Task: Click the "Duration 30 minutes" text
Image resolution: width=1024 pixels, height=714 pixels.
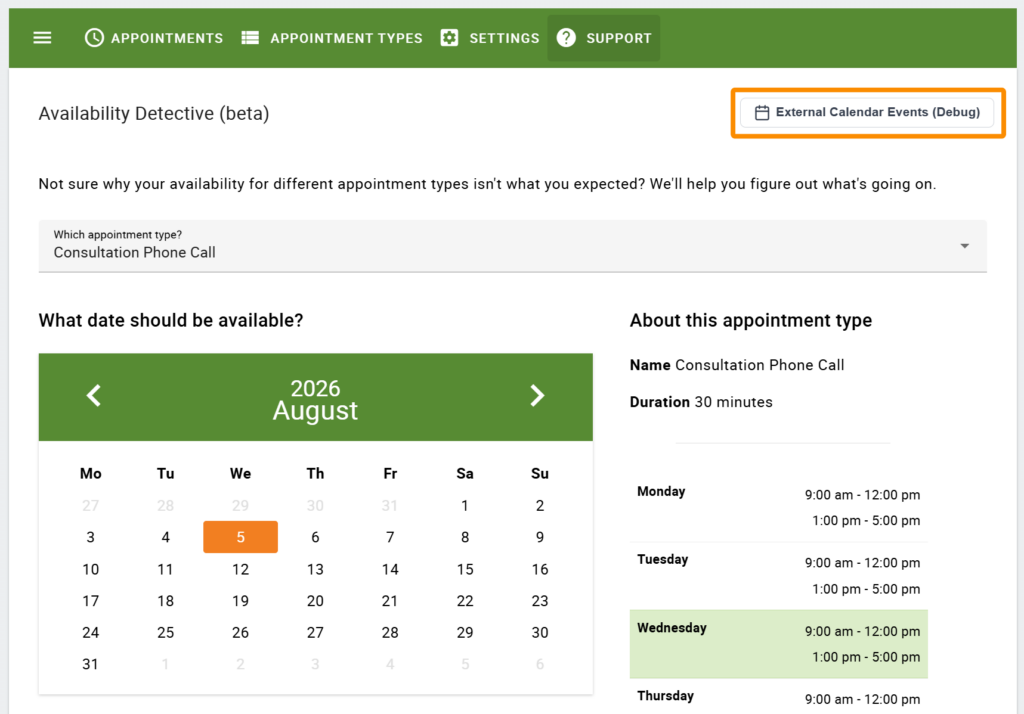Action: point(701,402)
